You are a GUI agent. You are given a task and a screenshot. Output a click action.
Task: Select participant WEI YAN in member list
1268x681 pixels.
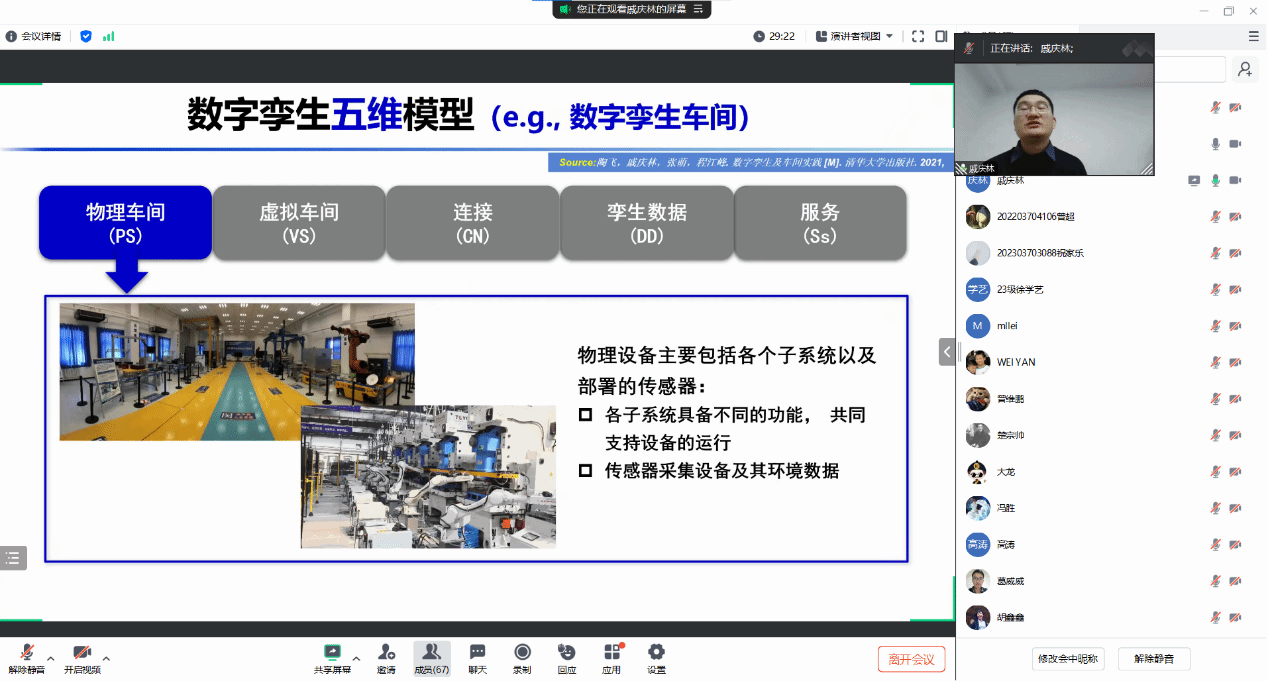click(1016, 362)
